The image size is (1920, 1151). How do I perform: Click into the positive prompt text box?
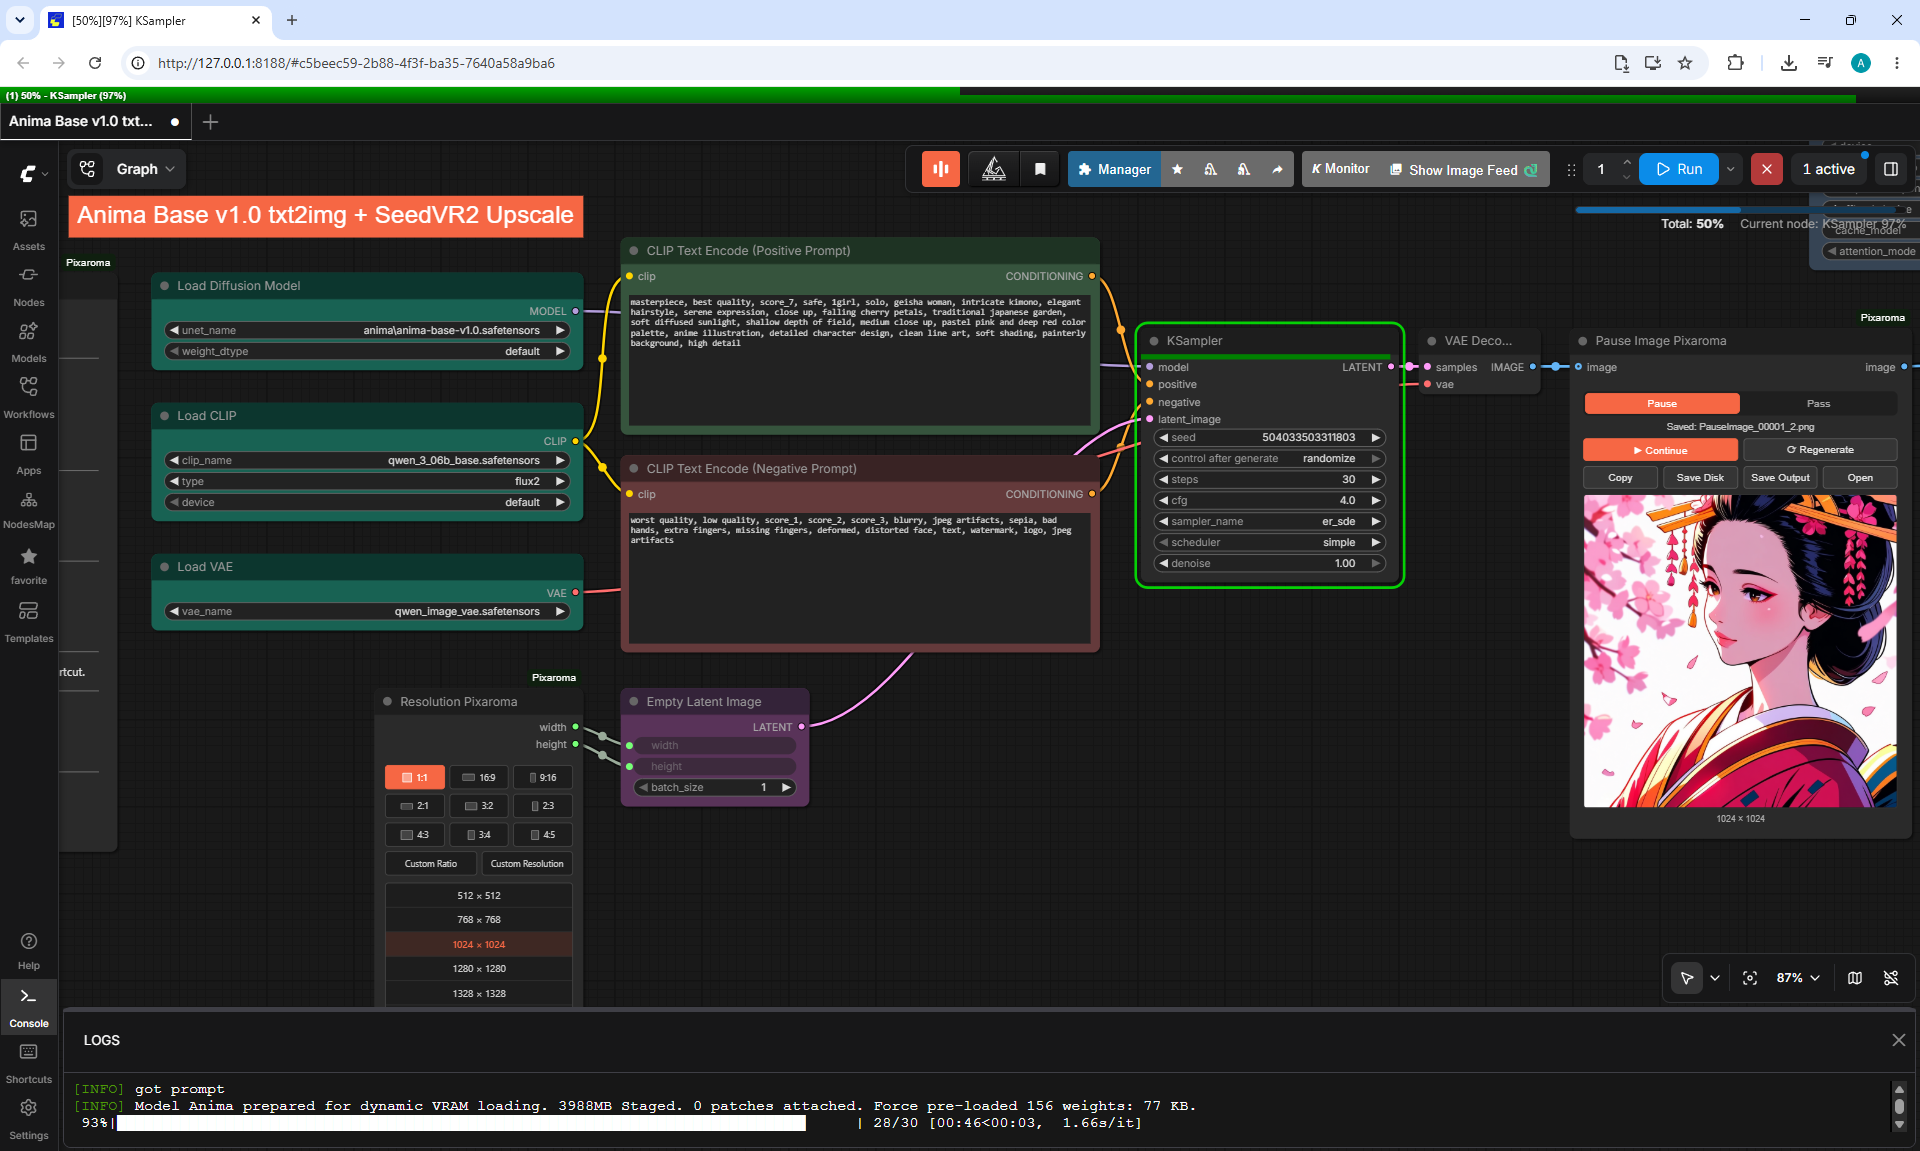[858, 358]
